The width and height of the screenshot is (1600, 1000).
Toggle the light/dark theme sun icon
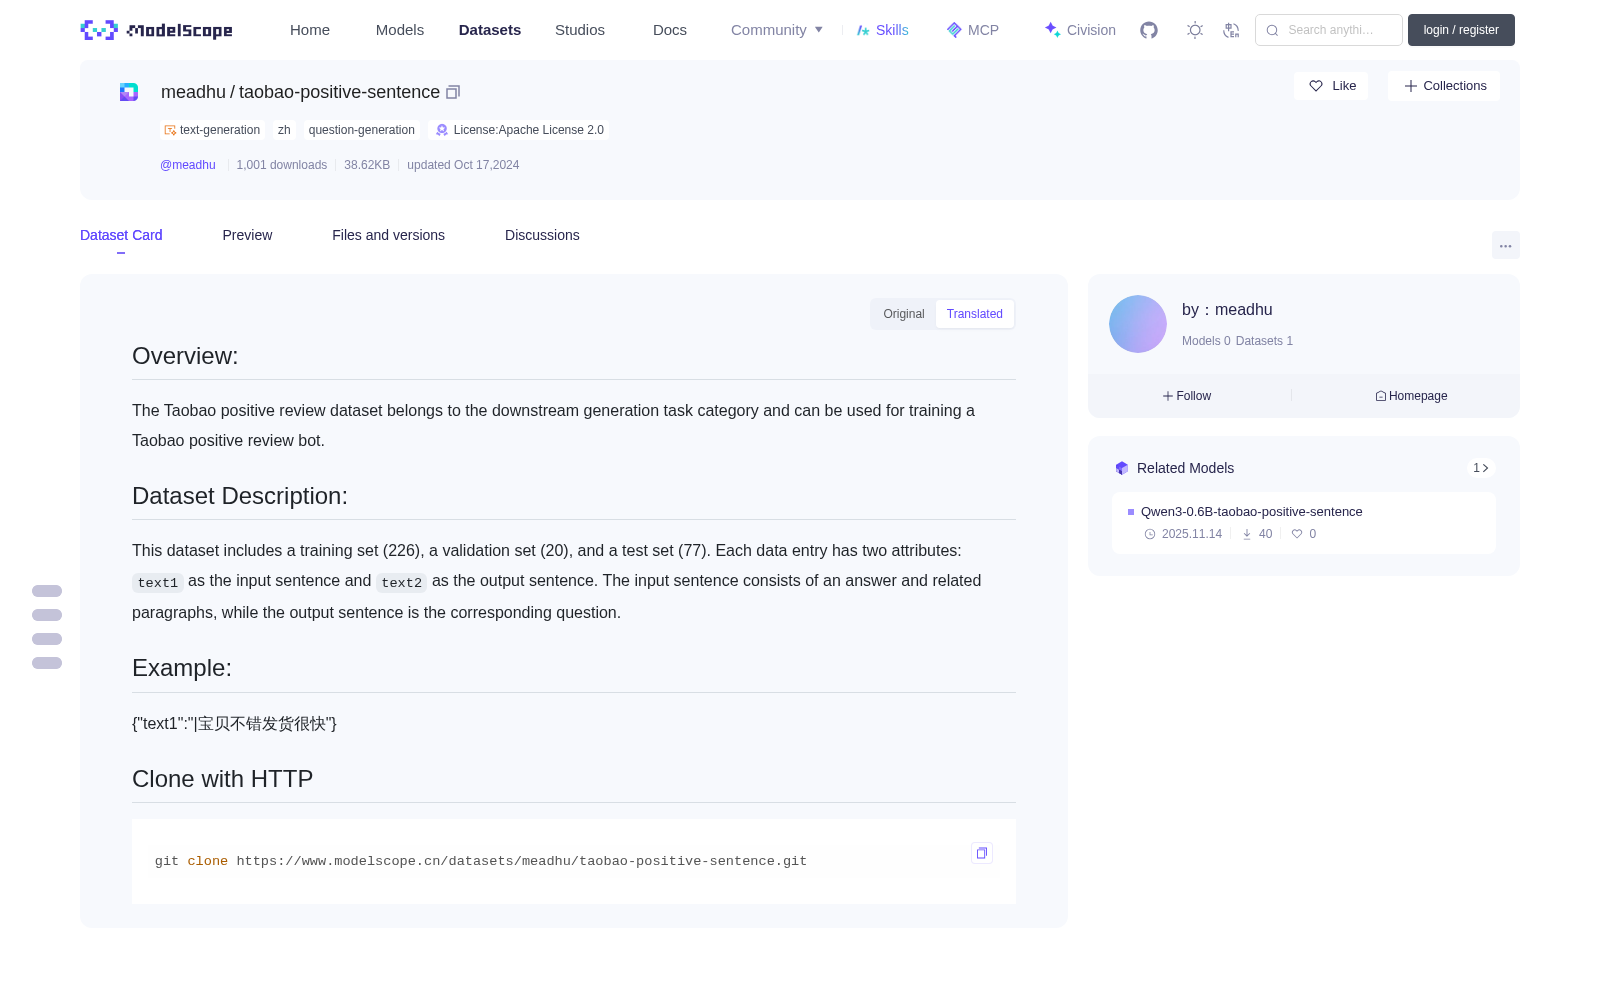pos(1195,30)
